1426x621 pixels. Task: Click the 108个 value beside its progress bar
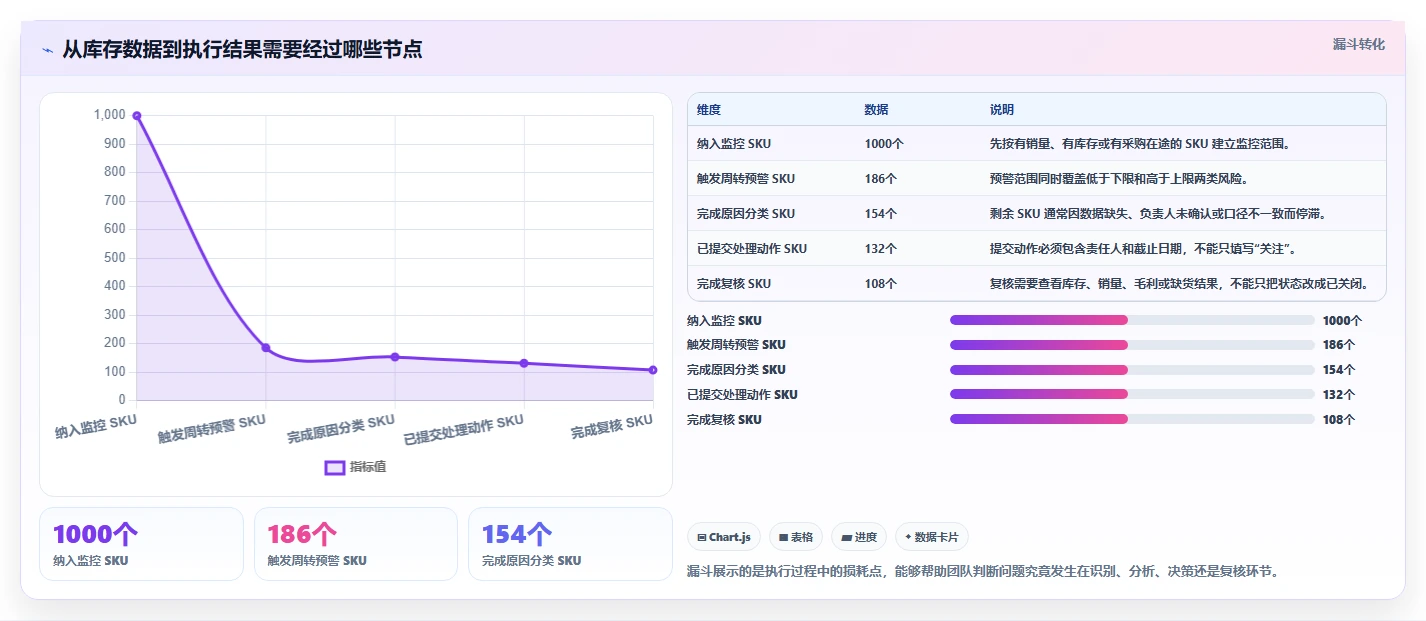click(x=1339, y=420)
